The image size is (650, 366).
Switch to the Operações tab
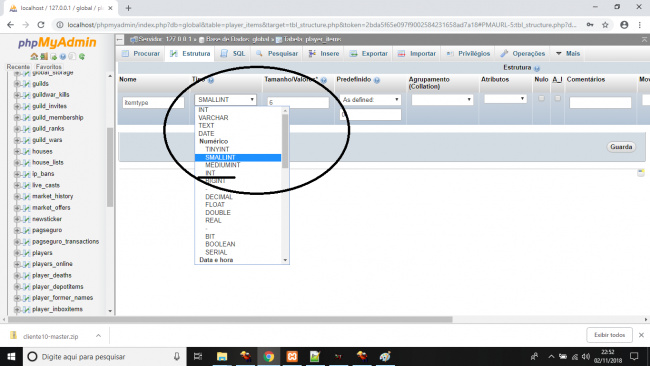tap(523, 53)
